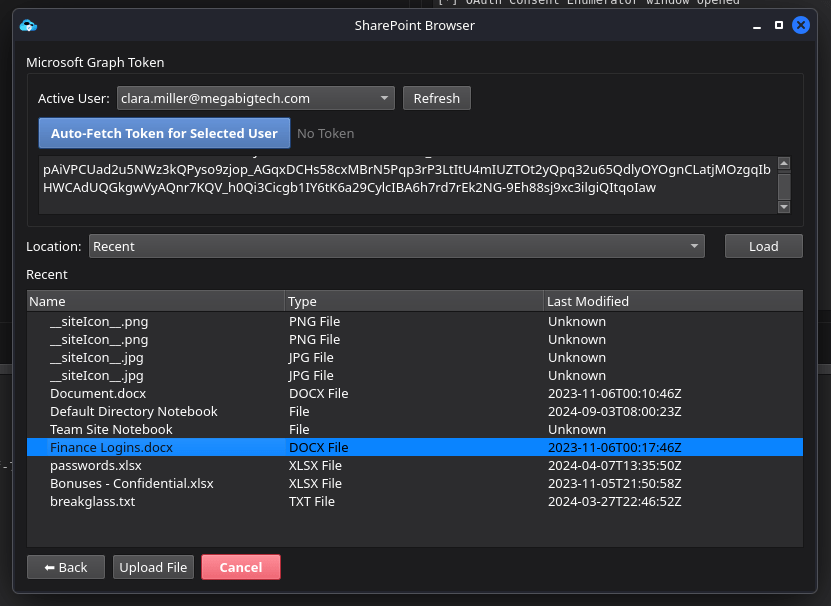Screen dimensions: 831x606
Task: Sort by the Last Modified column header
Action: point(672,301)
